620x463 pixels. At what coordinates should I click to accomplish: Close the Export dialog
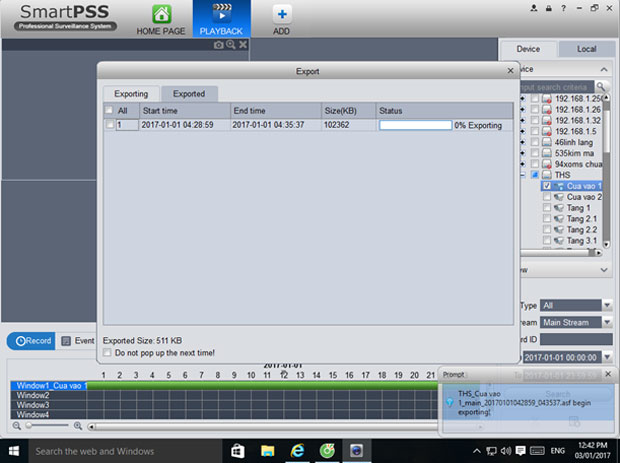tap(510, 71)
